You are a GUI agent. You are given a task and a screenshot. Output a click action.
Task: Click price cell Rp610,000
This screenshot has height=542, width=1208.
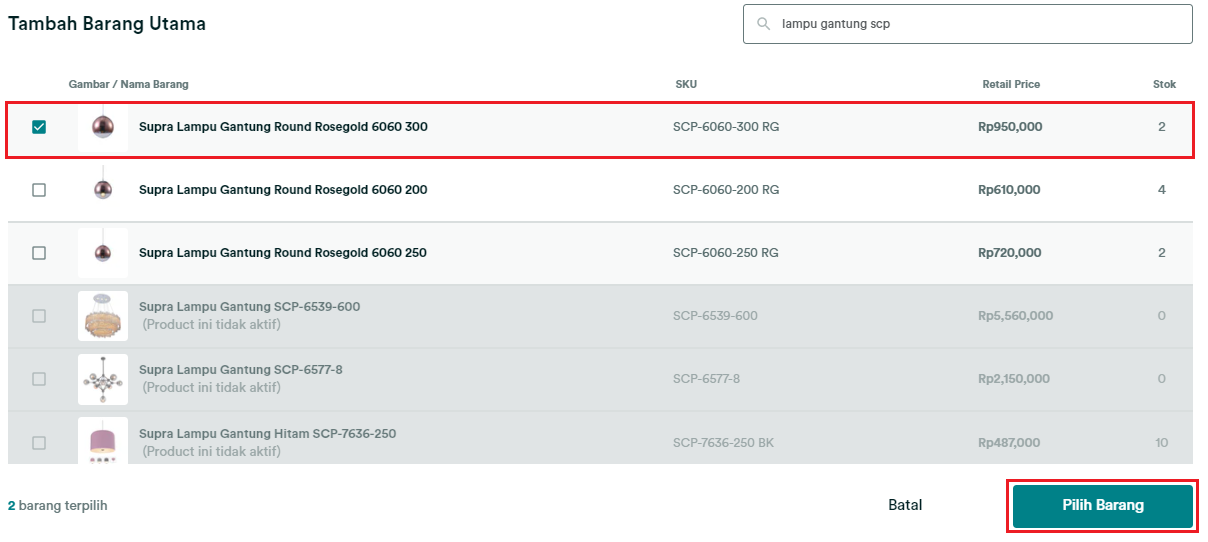1009,190
